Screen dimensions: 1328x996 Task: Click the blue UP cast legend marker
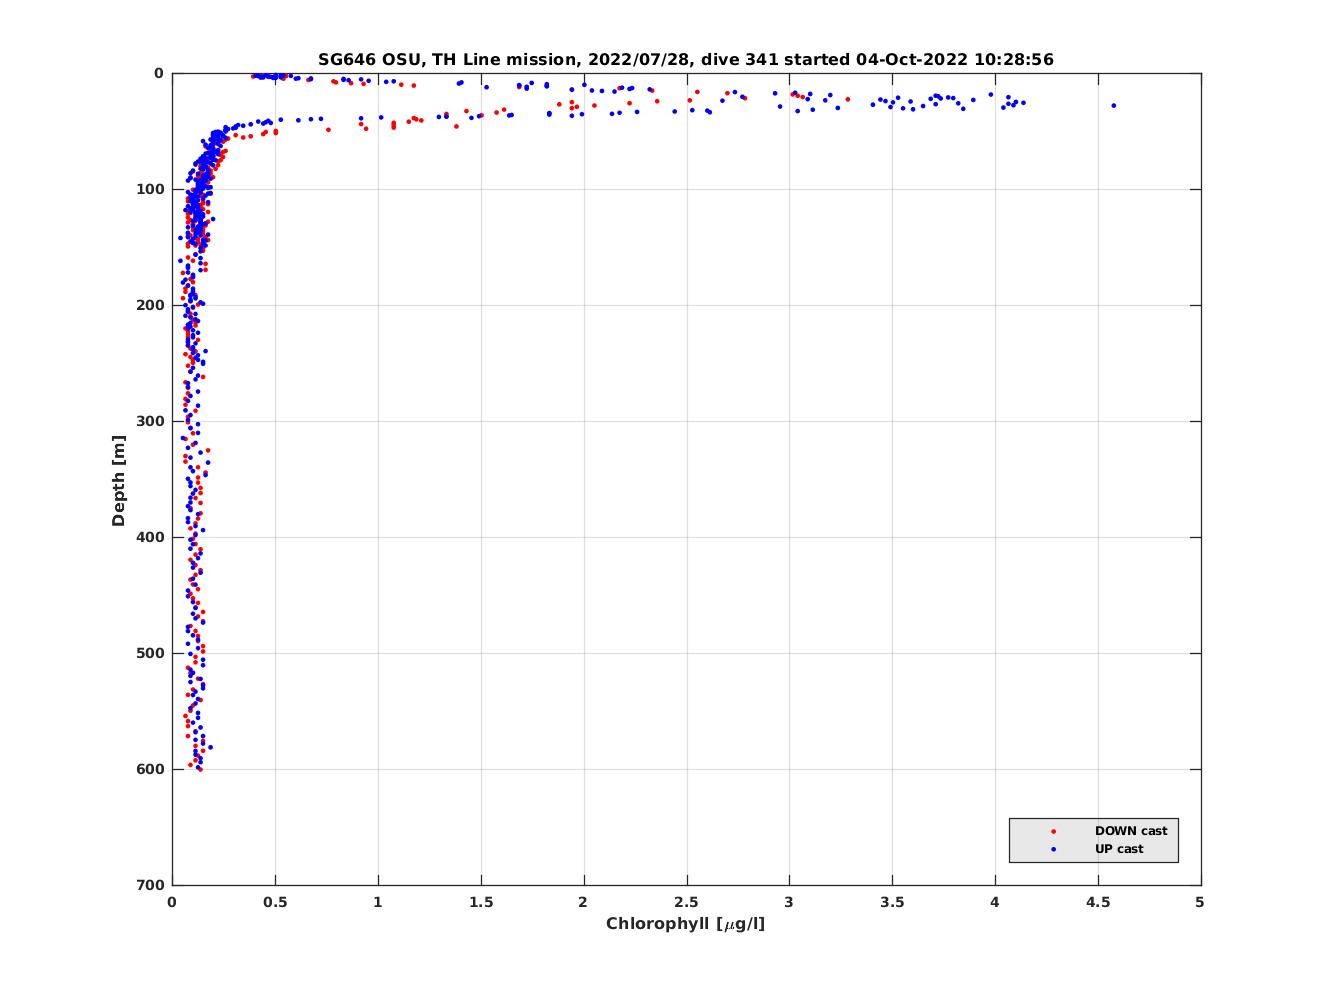[1053, 849]
